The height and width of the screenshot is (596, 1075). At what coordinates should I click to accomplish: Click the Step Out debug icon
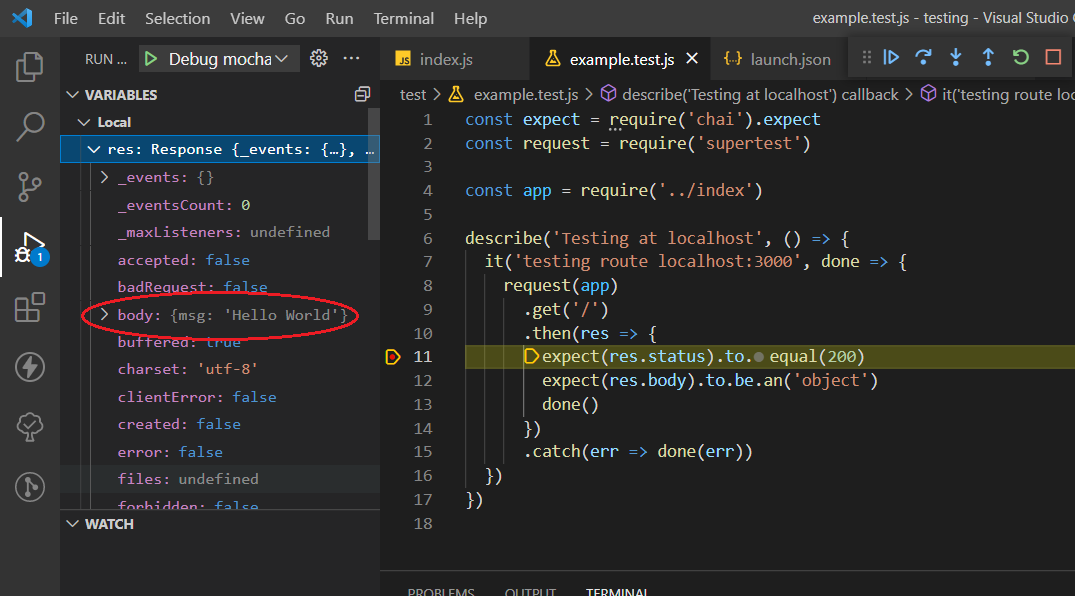coord(988,58)
